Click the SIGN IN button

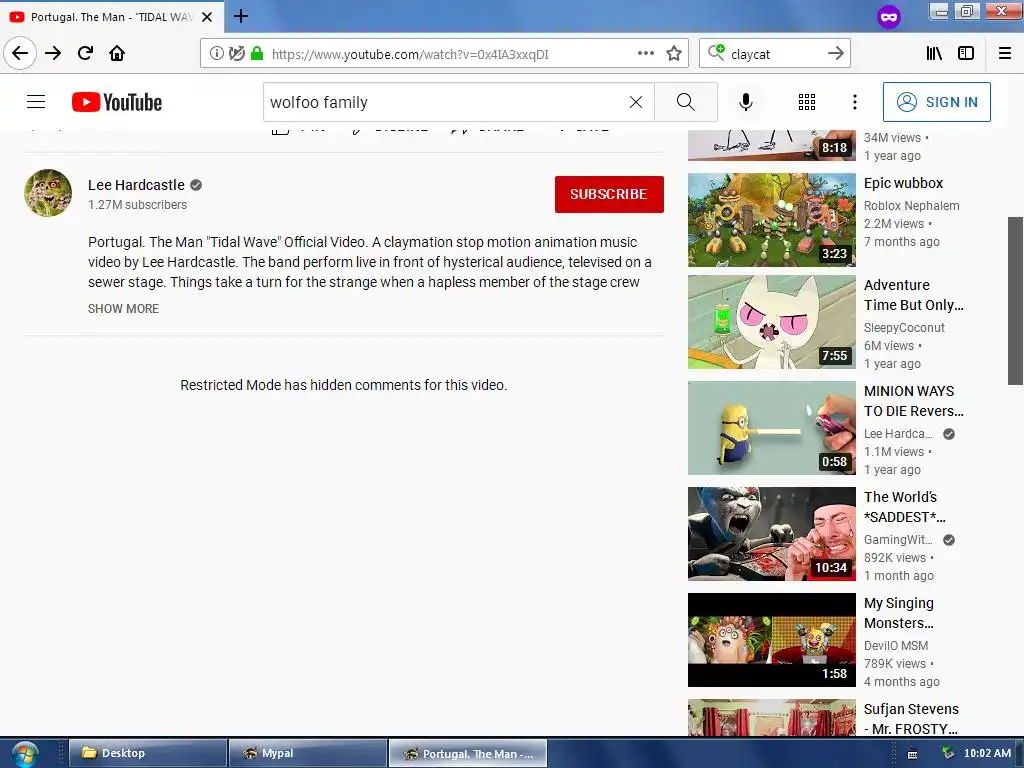click(936, 102)
